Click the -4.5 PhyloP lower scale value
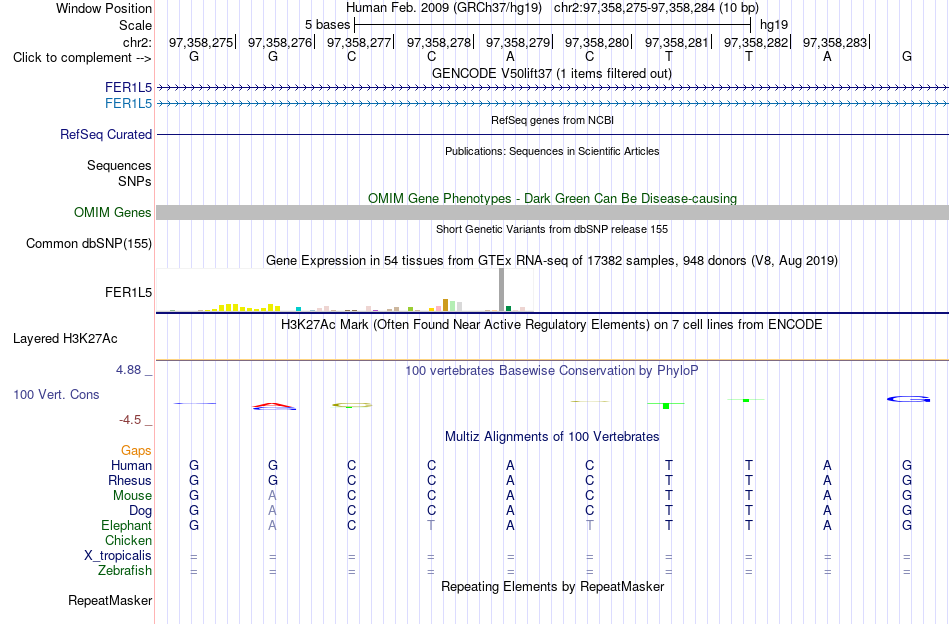Screen dimensions: 950x624 tap(130, 420)
